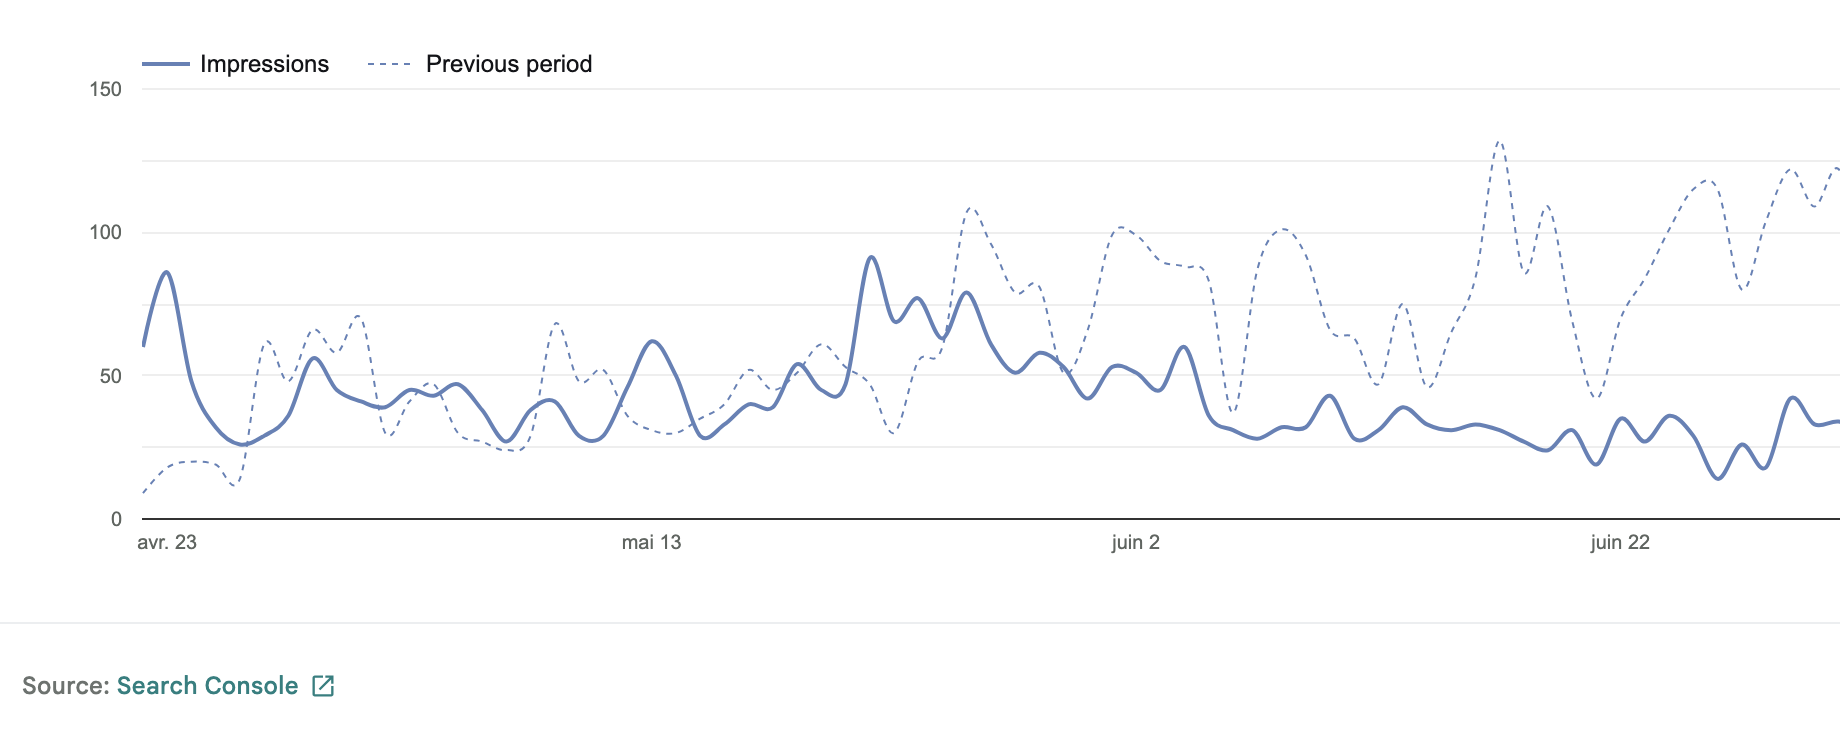Click the lowest dip of Impressions after juin 22
1840x744 pixels.
coord(1718,478)
